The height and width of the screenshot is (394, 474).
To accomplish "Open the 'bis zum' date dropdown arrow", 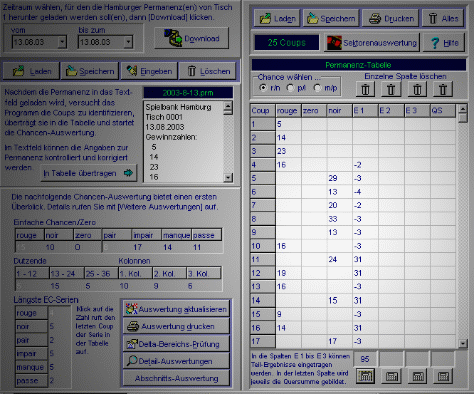I will tap(128, 42).
